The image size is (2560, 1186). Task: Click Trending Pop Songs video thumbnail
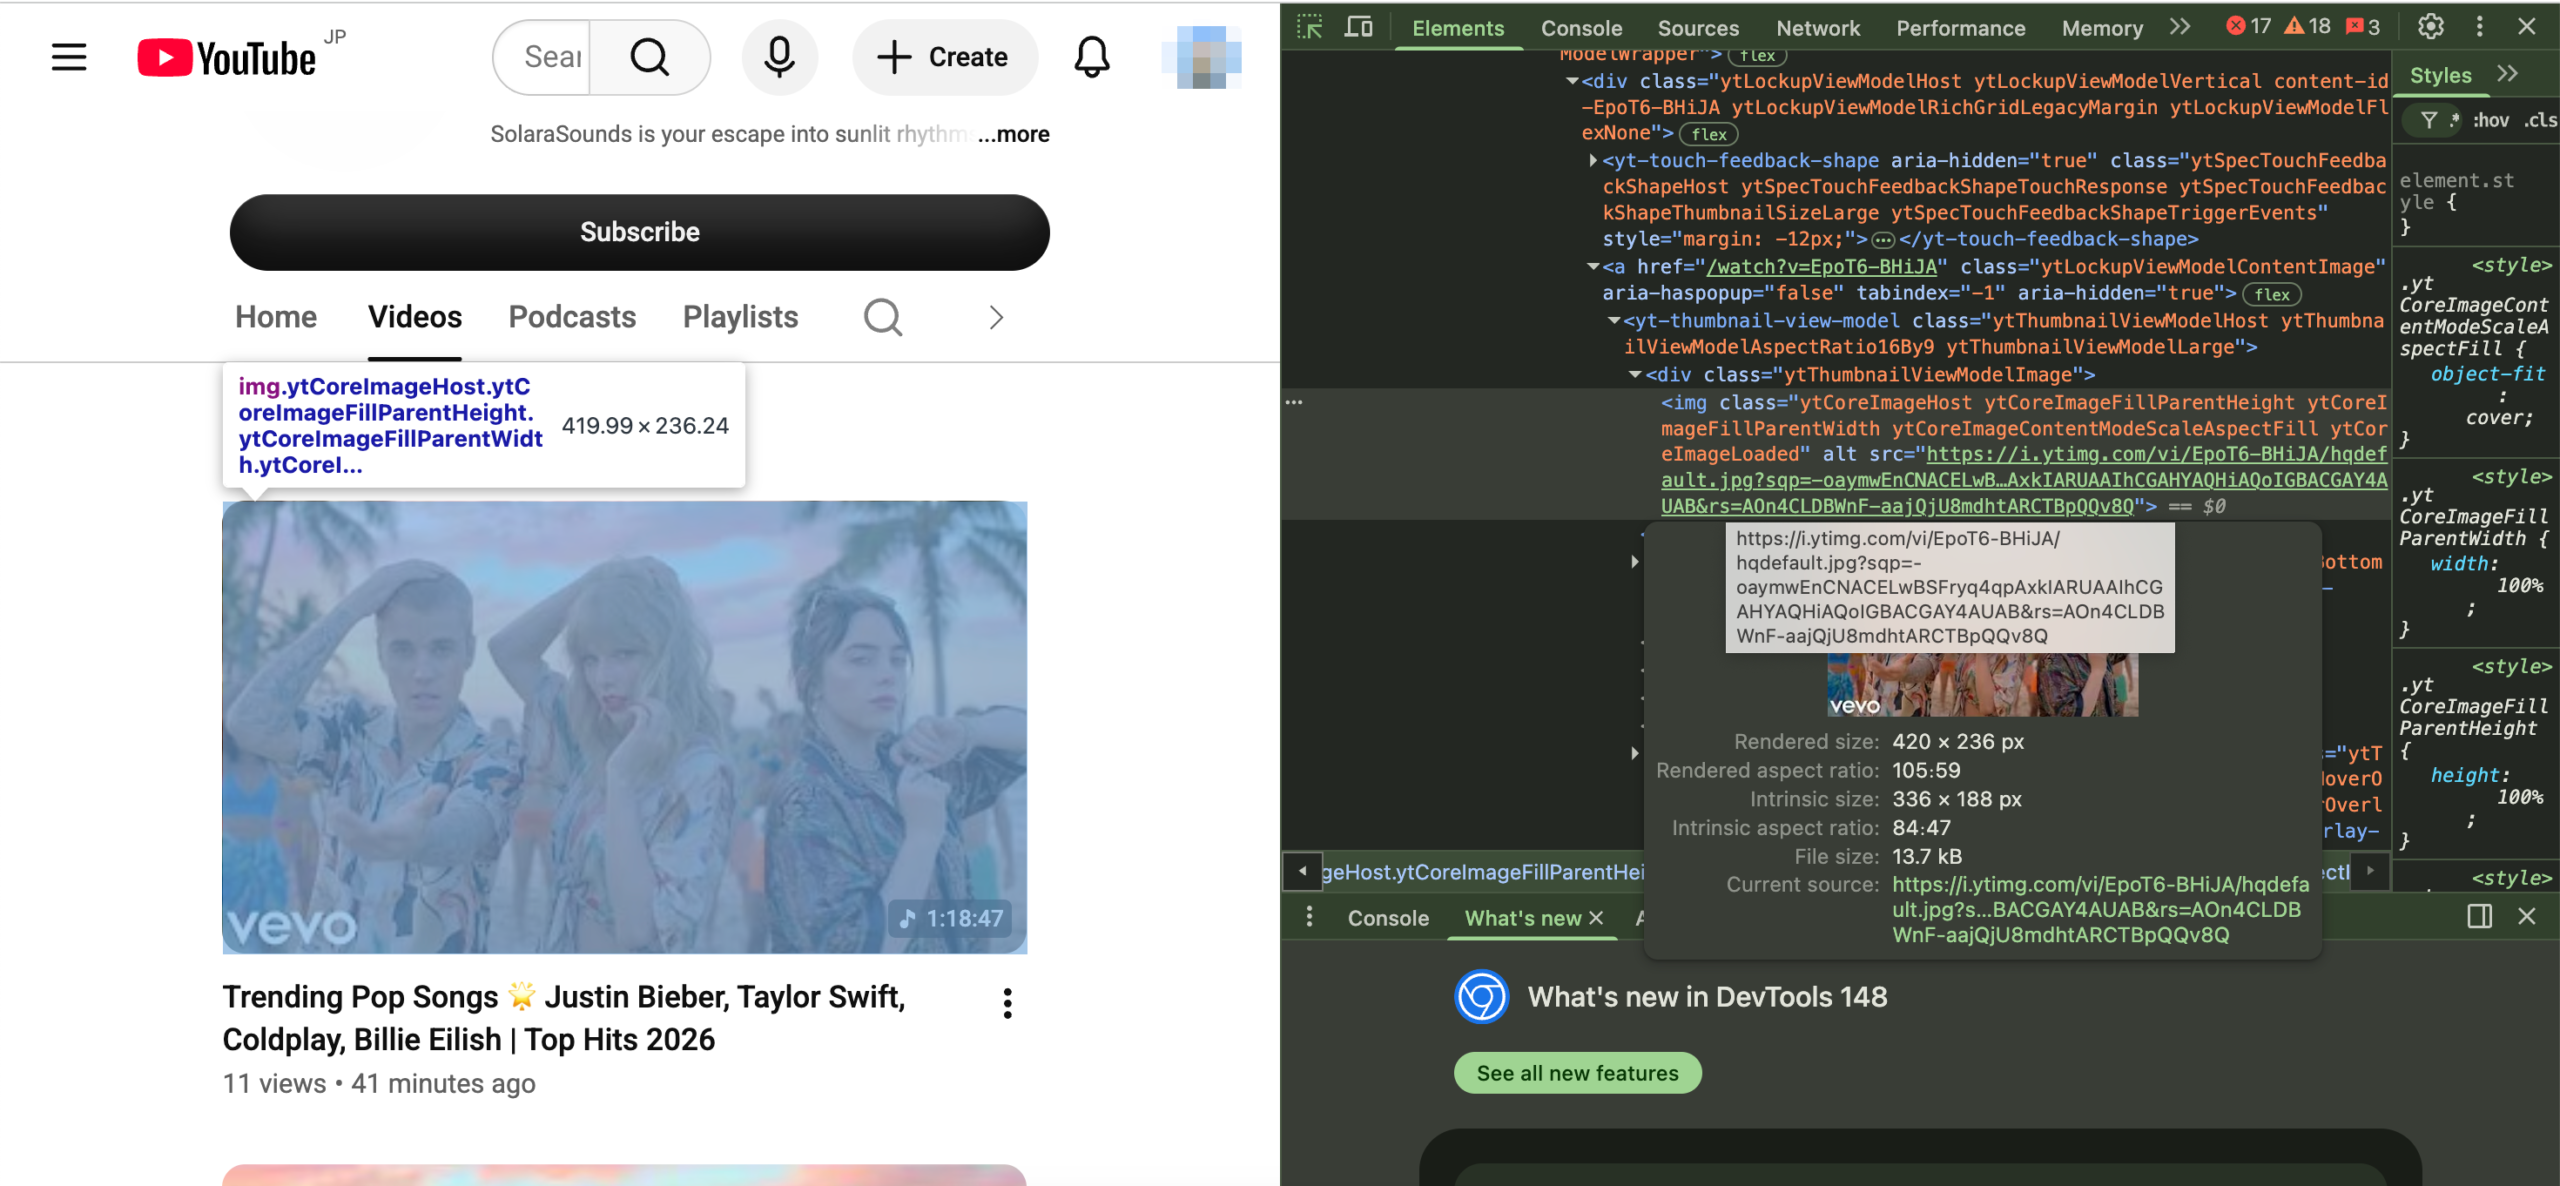pyautogui.click(x=625, y=727)
